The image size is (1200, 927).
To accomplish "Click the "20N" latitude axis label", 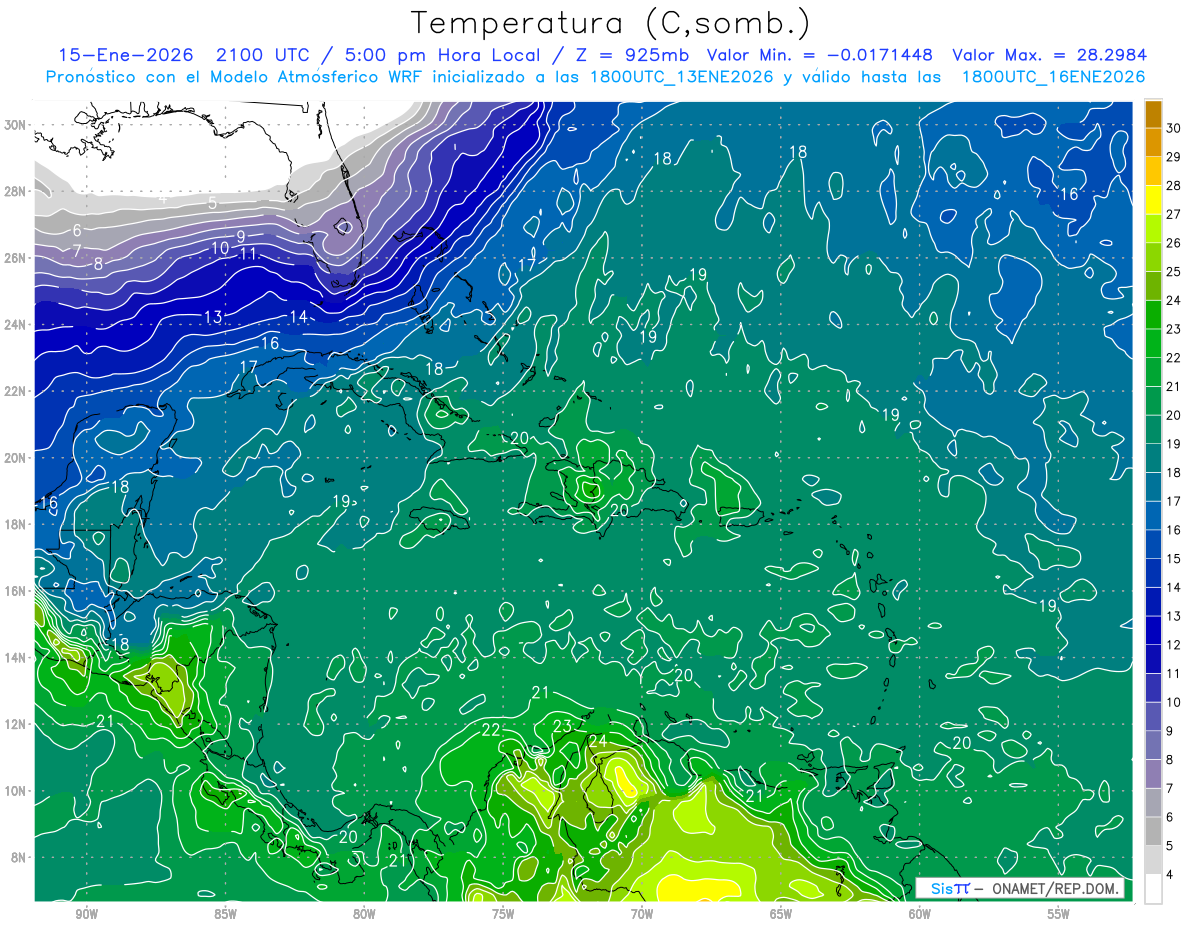I will (15, 458).
